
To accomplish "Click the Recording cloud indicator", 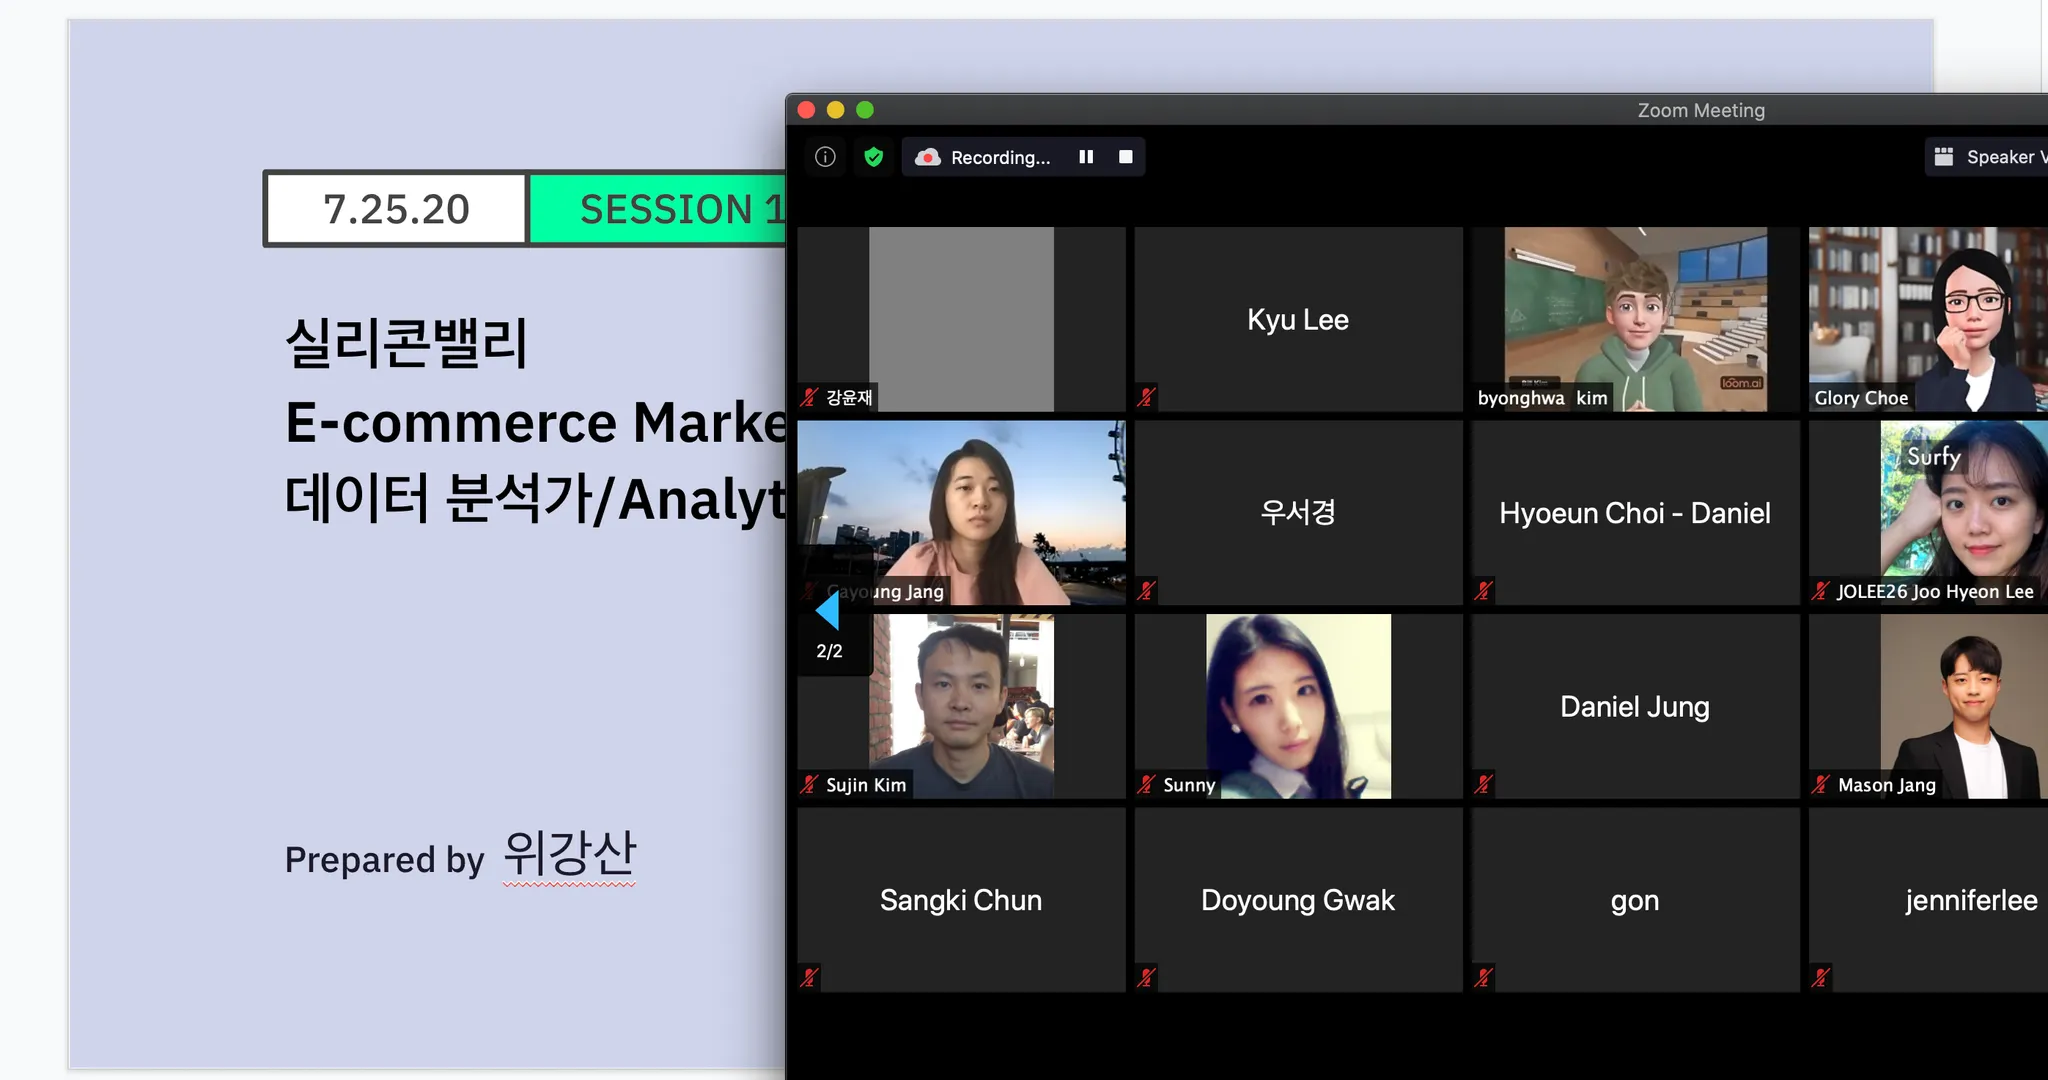I will 928,157.
